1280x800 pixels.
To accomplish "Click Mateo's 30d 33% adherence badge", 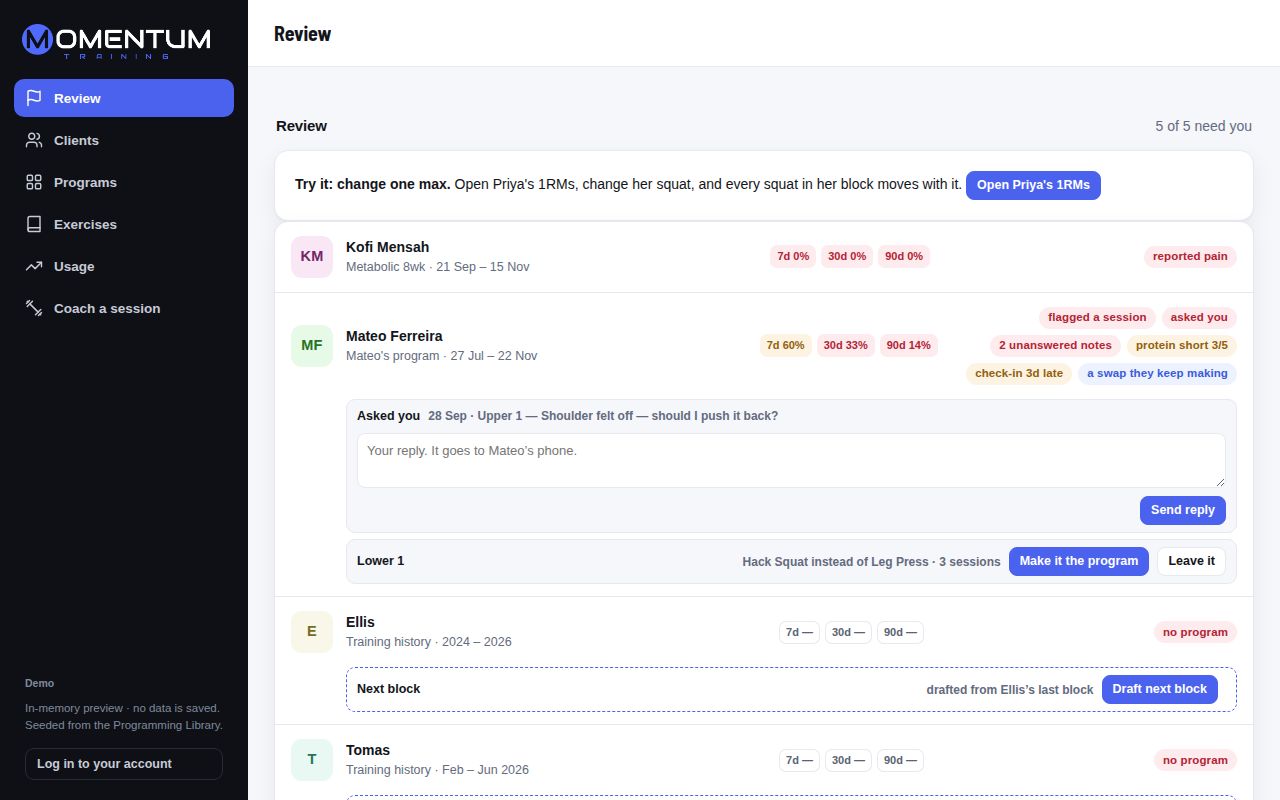I will click(846, 345).
